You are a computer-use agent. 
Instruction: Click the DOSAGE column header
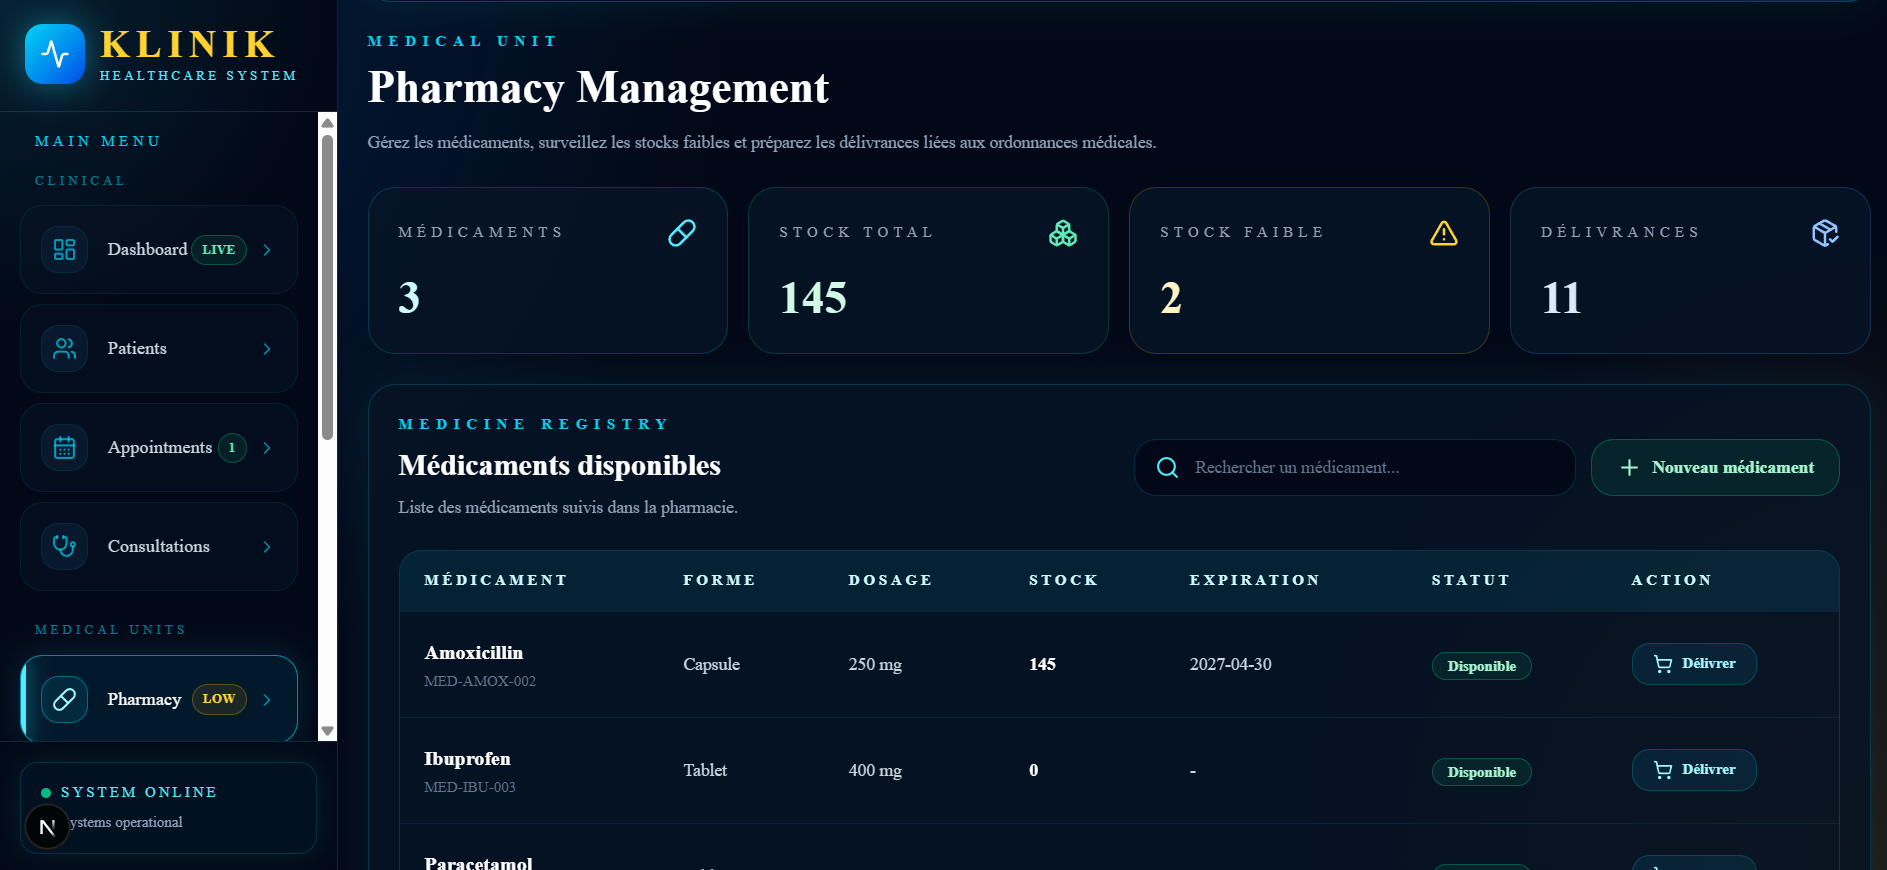[890, 580]
